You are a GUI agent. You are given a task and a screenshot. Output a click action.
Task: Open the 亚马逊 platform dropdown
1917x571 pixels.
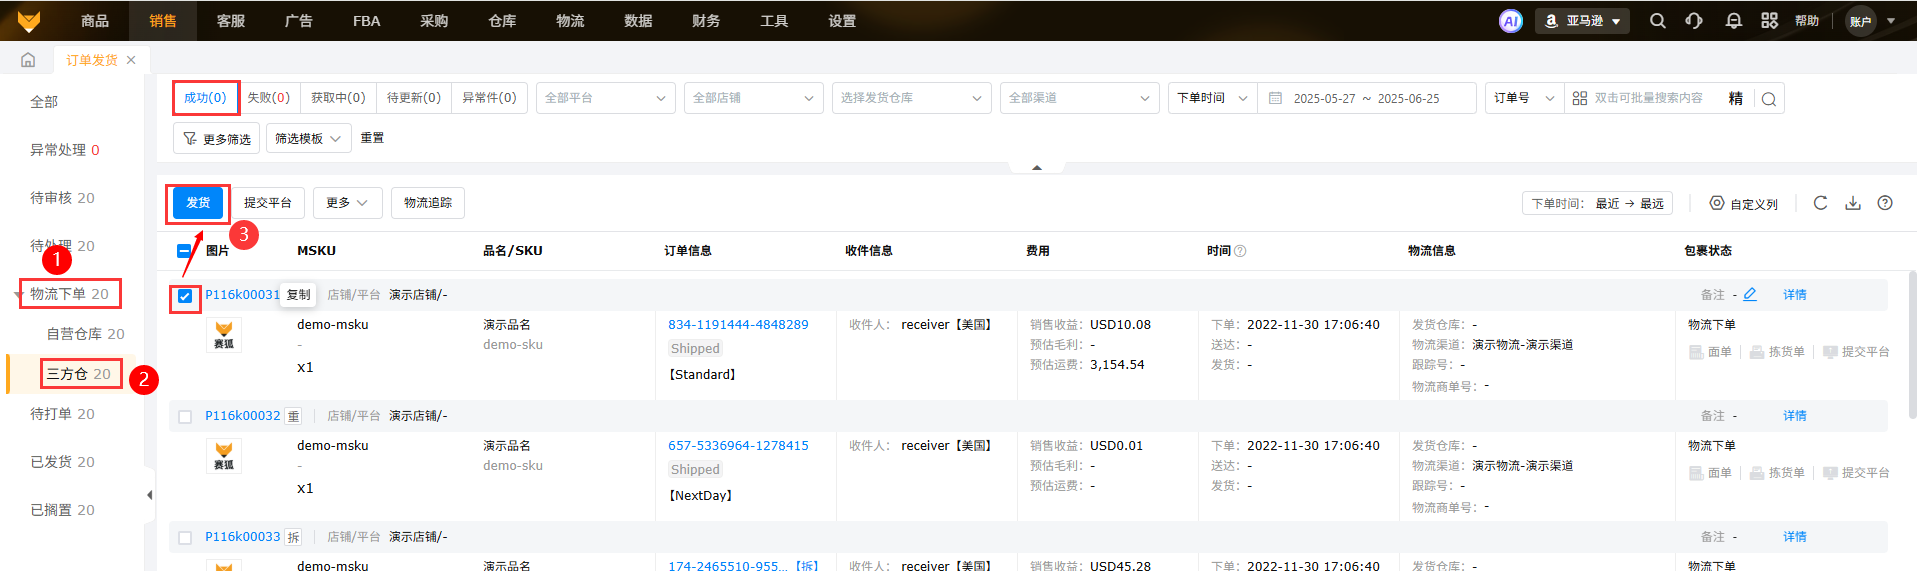tap(1582, 21)
